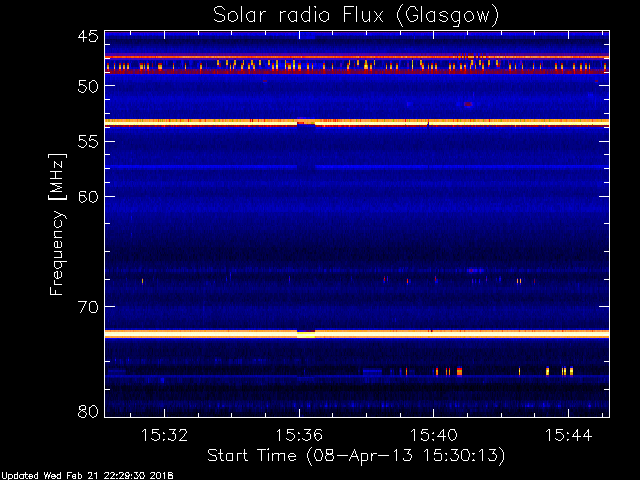The image size is (640, 480).
Task: Click the 'Frequency [MHz]' axis label
Action: [57, 224]
